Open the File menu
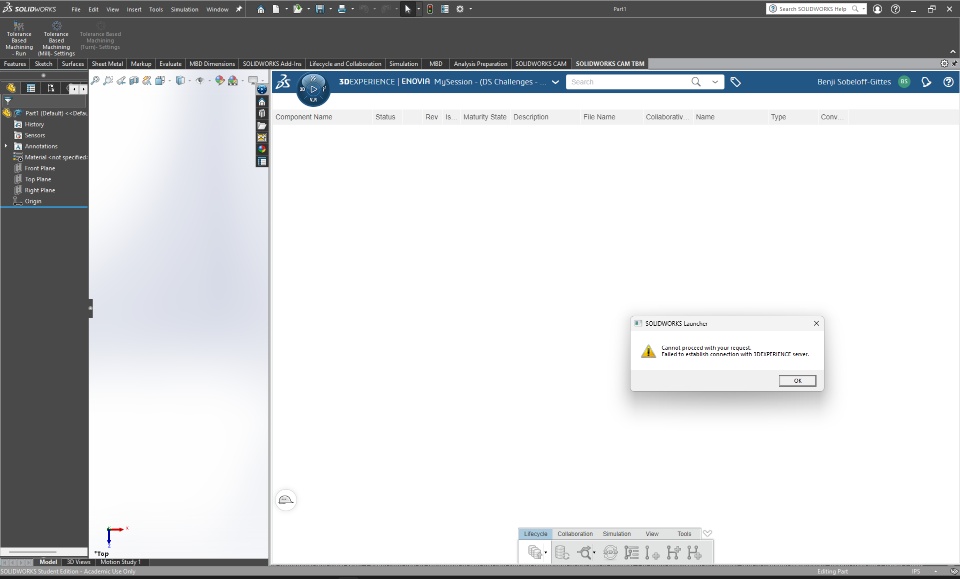The image size is (960, 579). pyautogui.click(x=76, y=9)
